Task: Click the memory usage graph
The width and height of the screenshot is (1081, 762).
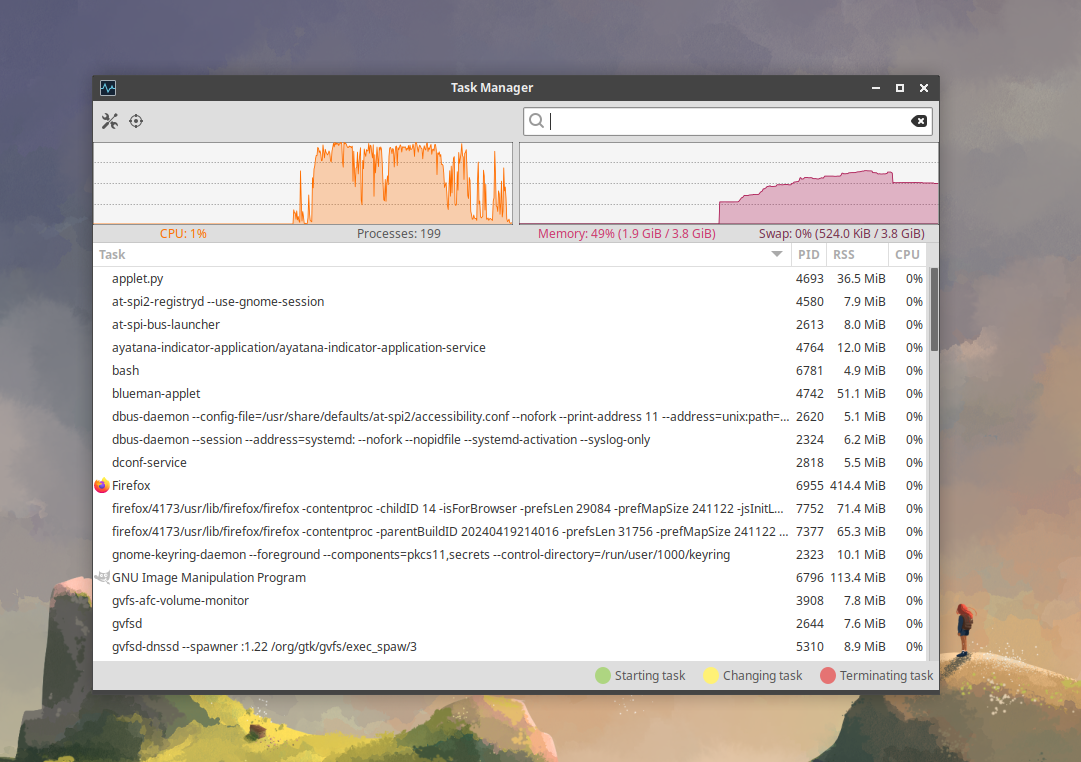Action: 729,183
